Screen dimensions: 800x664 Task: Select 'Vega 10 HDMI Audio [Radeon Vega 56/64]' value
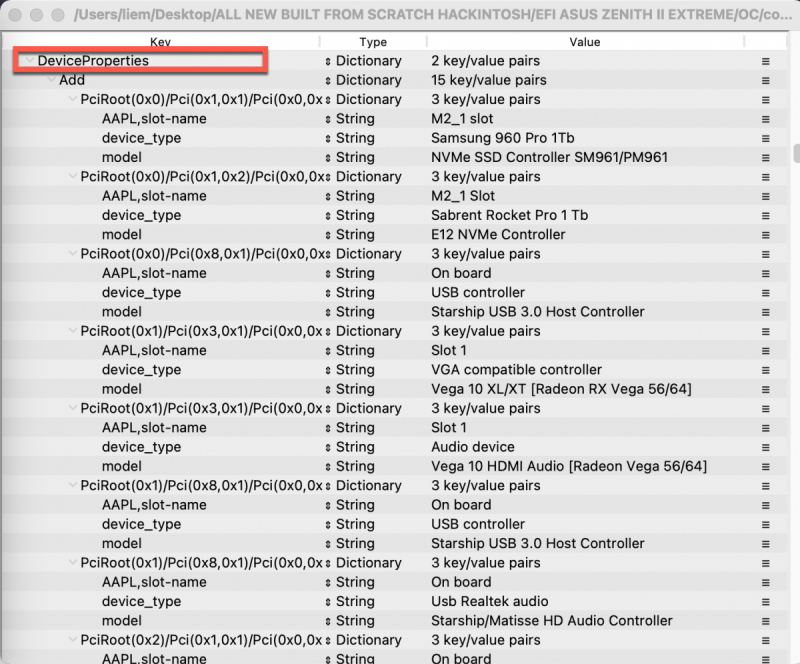click(x=569, y=466)
